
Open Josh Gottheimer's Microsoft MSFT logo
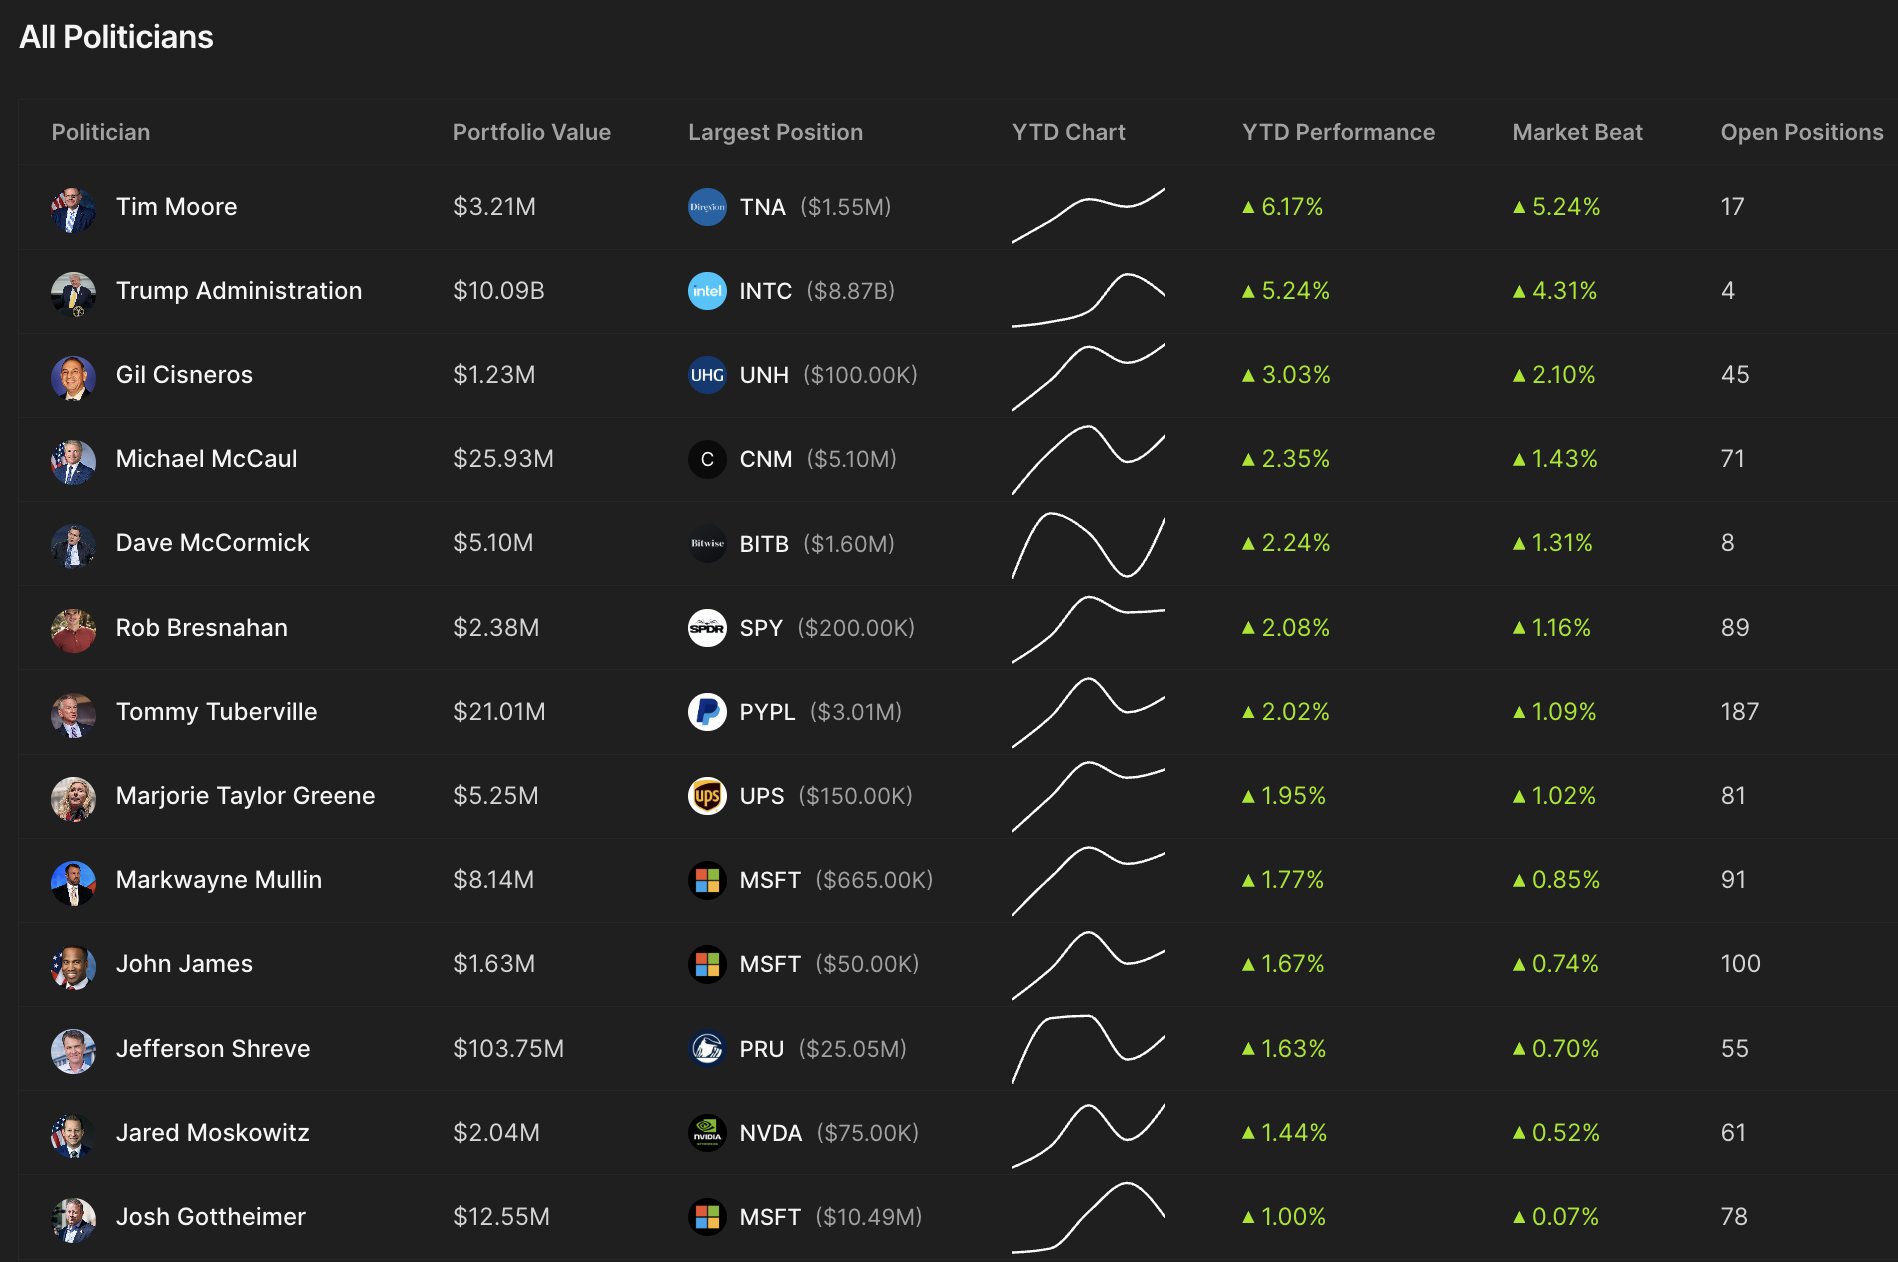707,1217
